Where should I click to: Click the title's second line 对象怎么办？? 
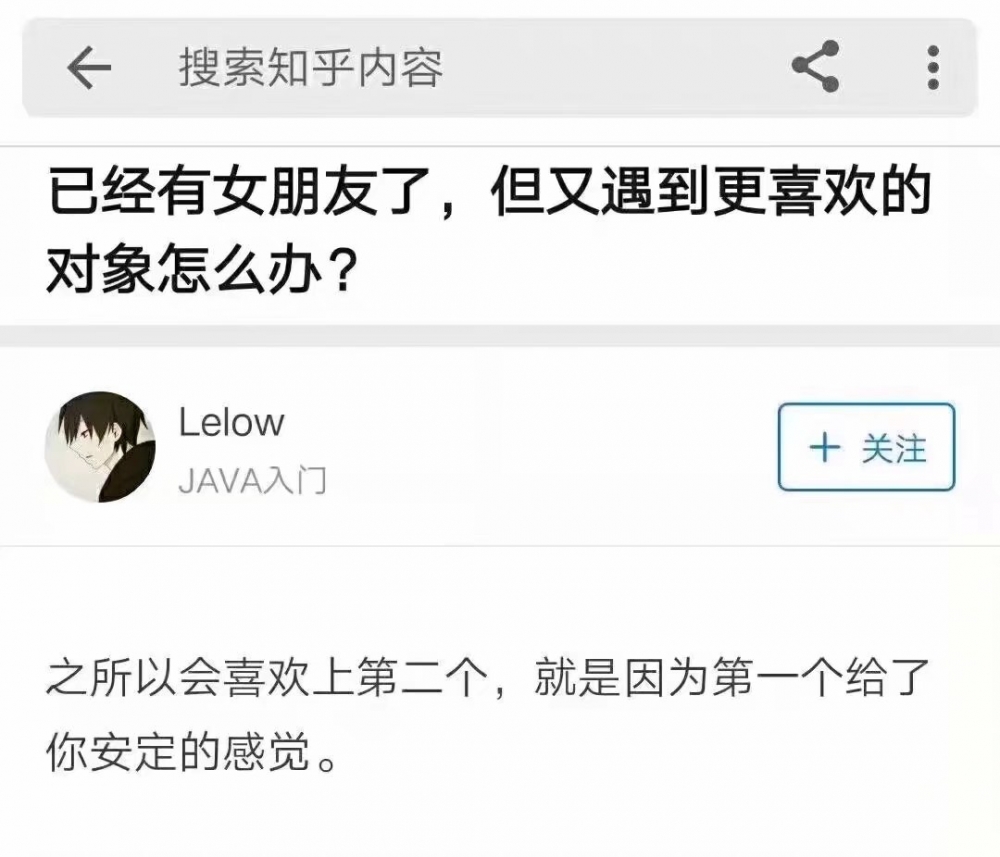tap(201, 270)
